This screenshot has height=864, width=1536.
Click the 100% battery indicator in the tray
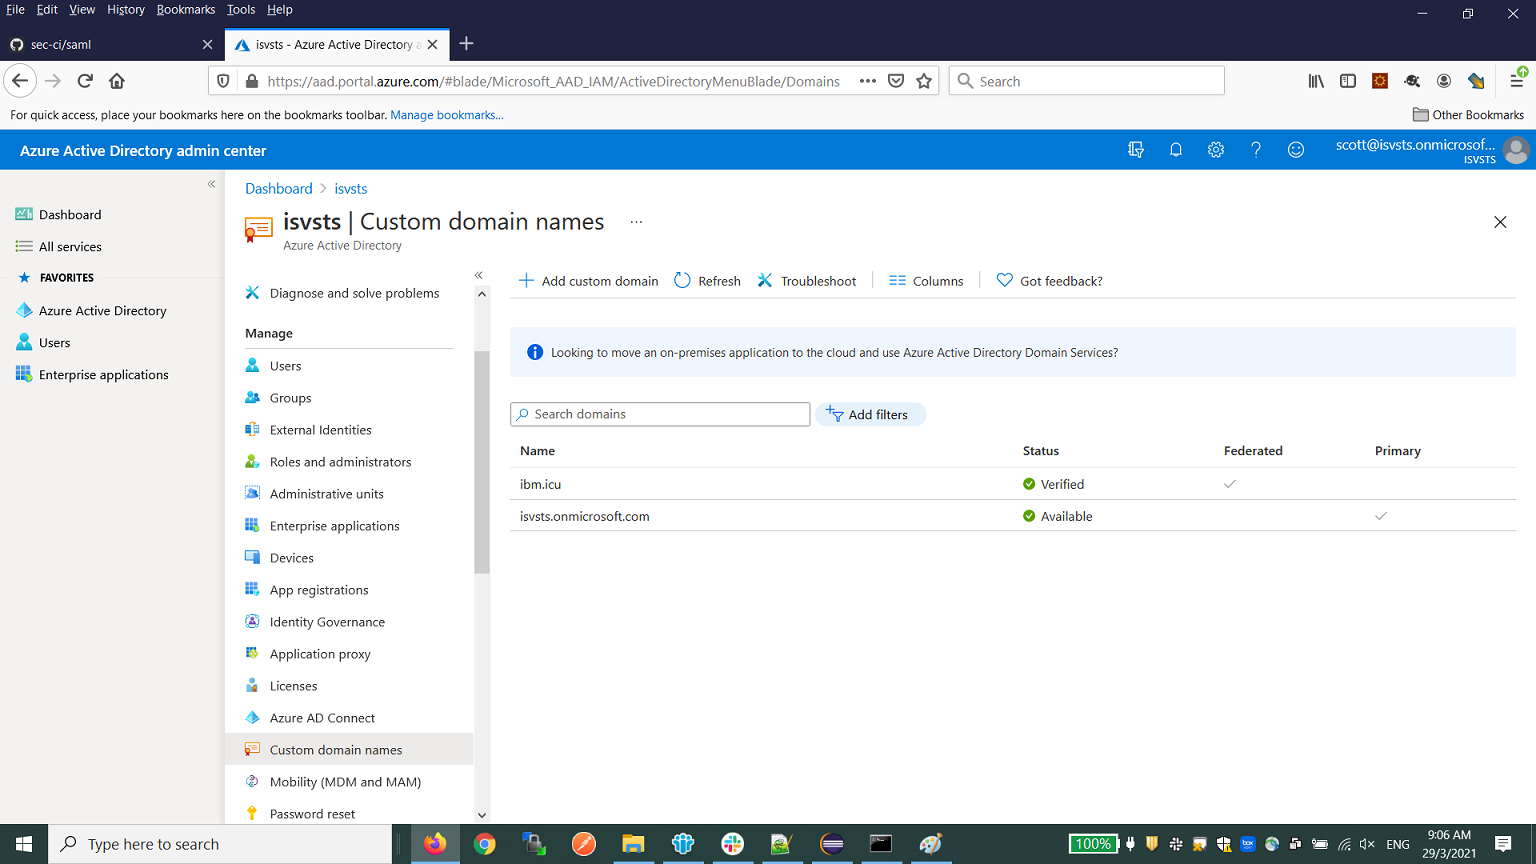pyautogui.click(x=1093, y=843)
